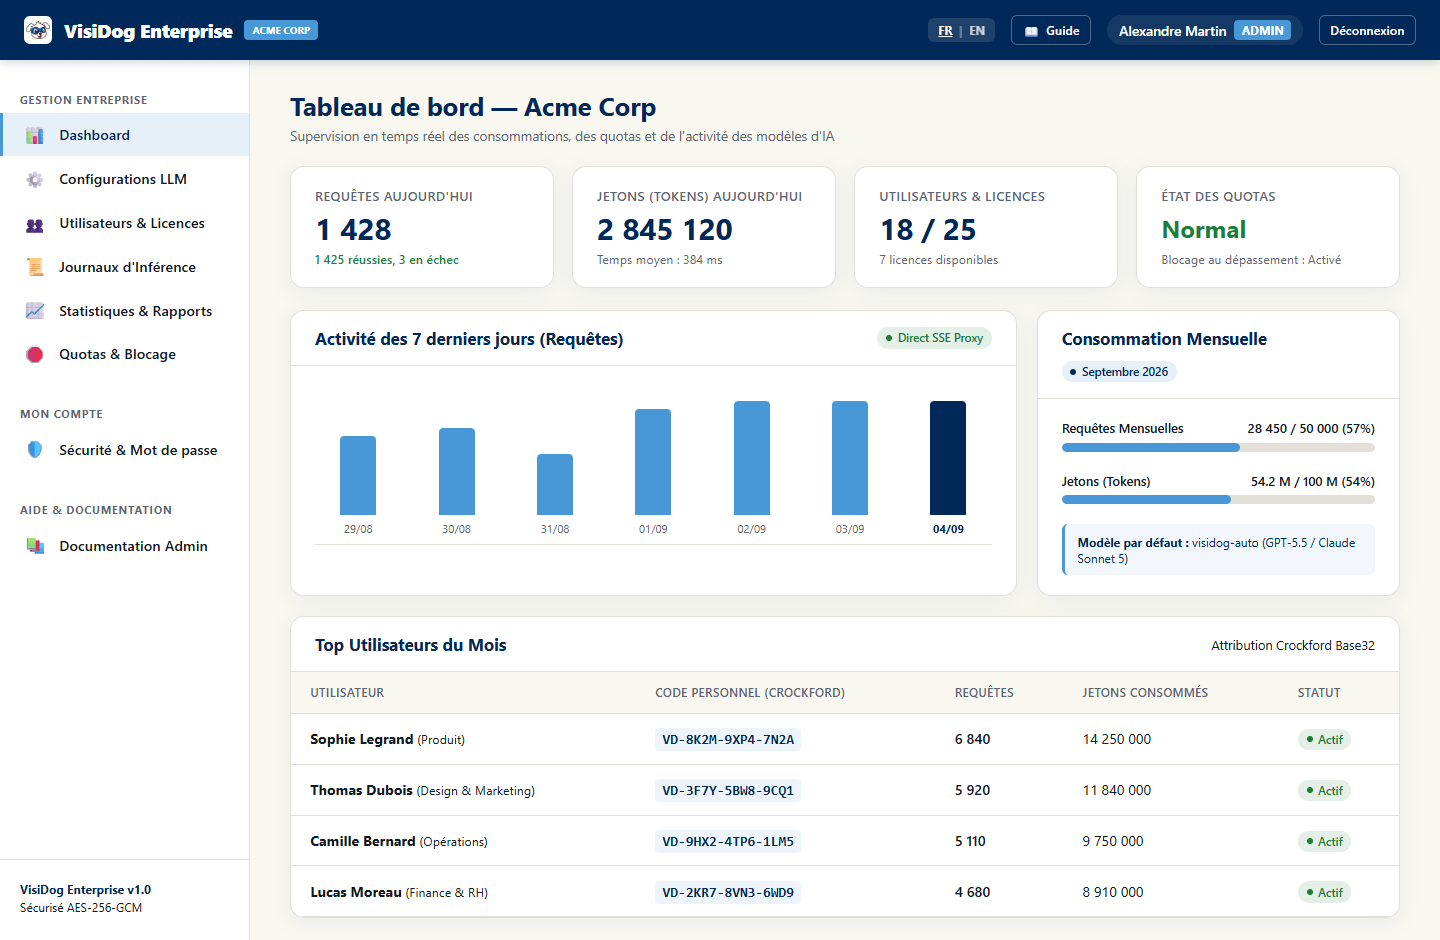Click the VisiDog dog logo icon
Viewport: 1440px width, 940px height.
[38, 30]
